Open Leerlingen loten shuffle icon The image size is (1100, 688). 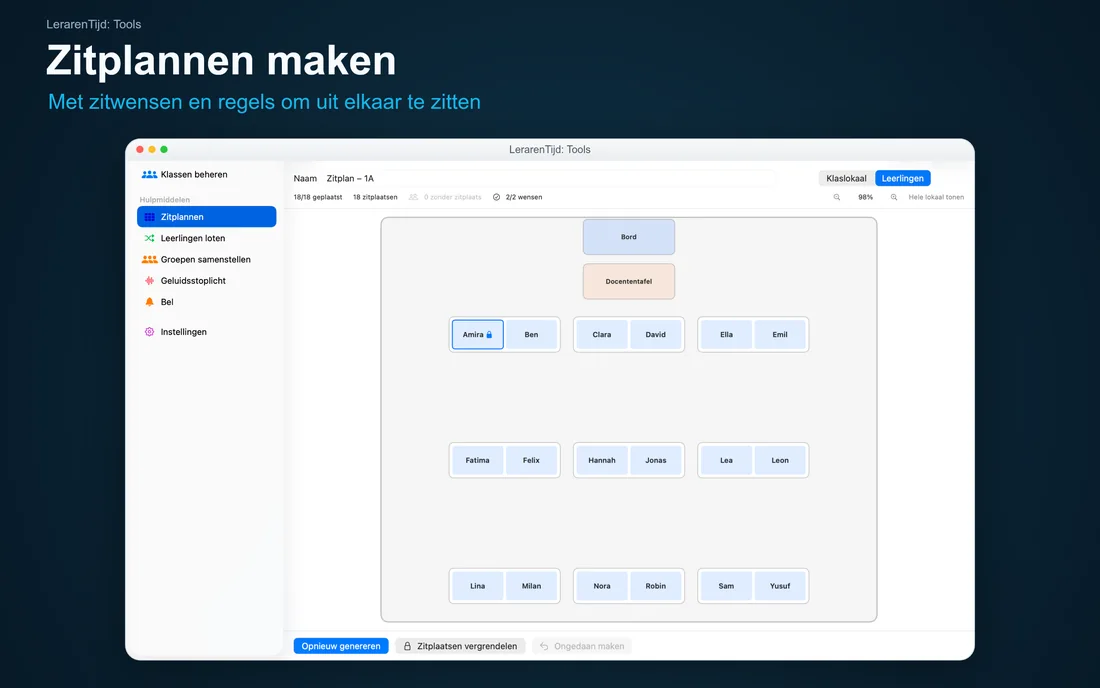point(149,238)
